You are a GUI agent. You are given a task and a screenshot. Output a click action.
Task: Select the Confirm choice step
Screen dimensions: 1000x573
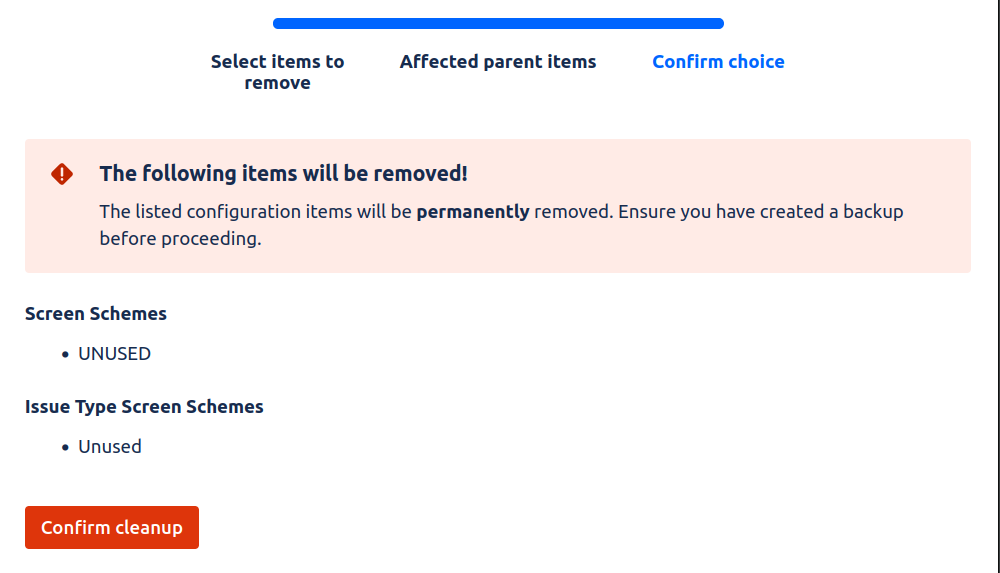click(718, 62)
